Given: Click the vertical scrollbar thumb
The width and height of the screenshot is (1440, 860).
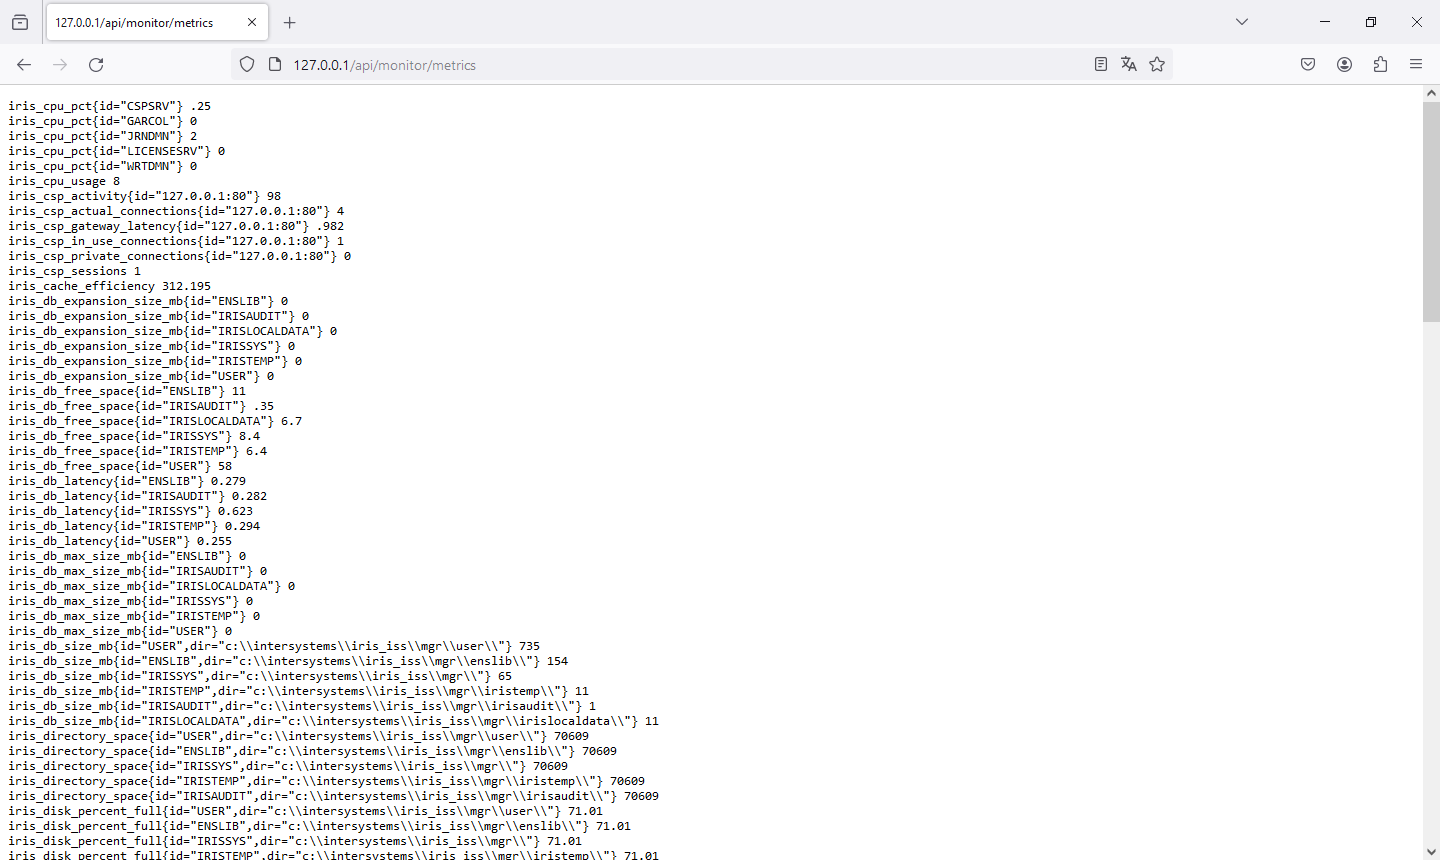Looking at the screenshot, I should tap(1431, 211).
